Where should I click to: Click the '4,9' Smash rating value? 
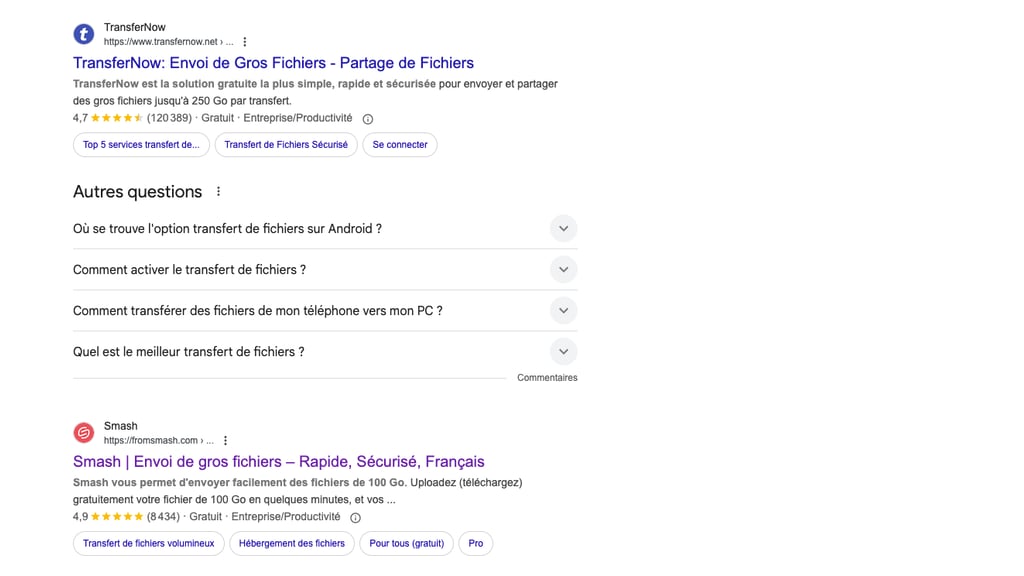click(x=80, y=517)
